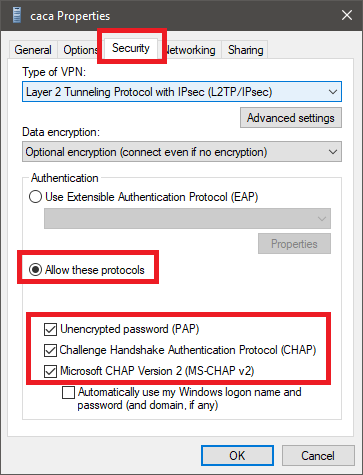This screenshot has width=363, height=475.
Task: Open the Options tab
Action: [80, 50]
